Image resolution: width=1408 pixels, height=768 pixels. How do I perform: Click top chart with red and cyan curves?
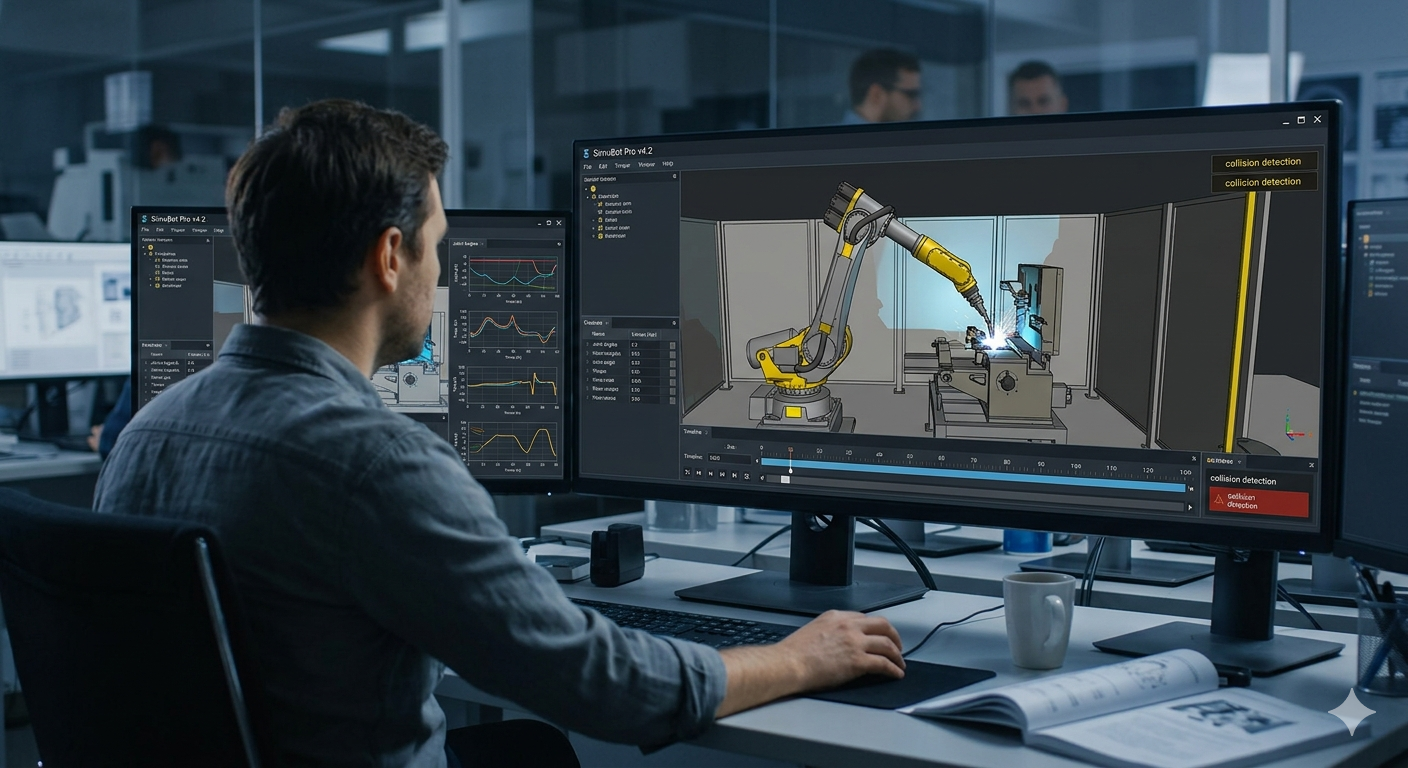[x=513, y=273]
